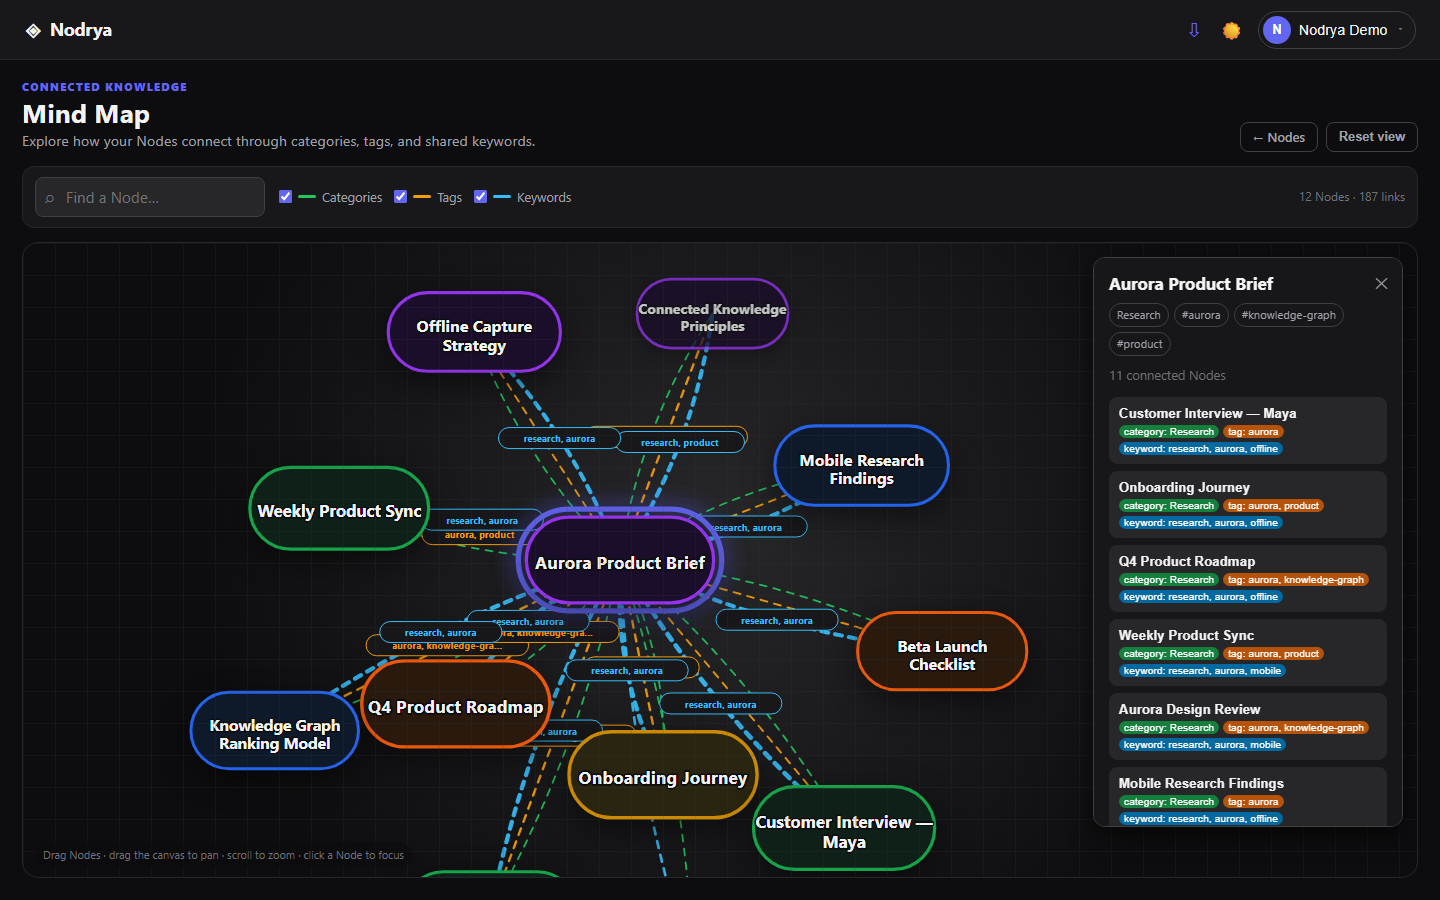Click the Nodrya brand name
This screenshot has width=1440, height=900.
pos(81,30)
